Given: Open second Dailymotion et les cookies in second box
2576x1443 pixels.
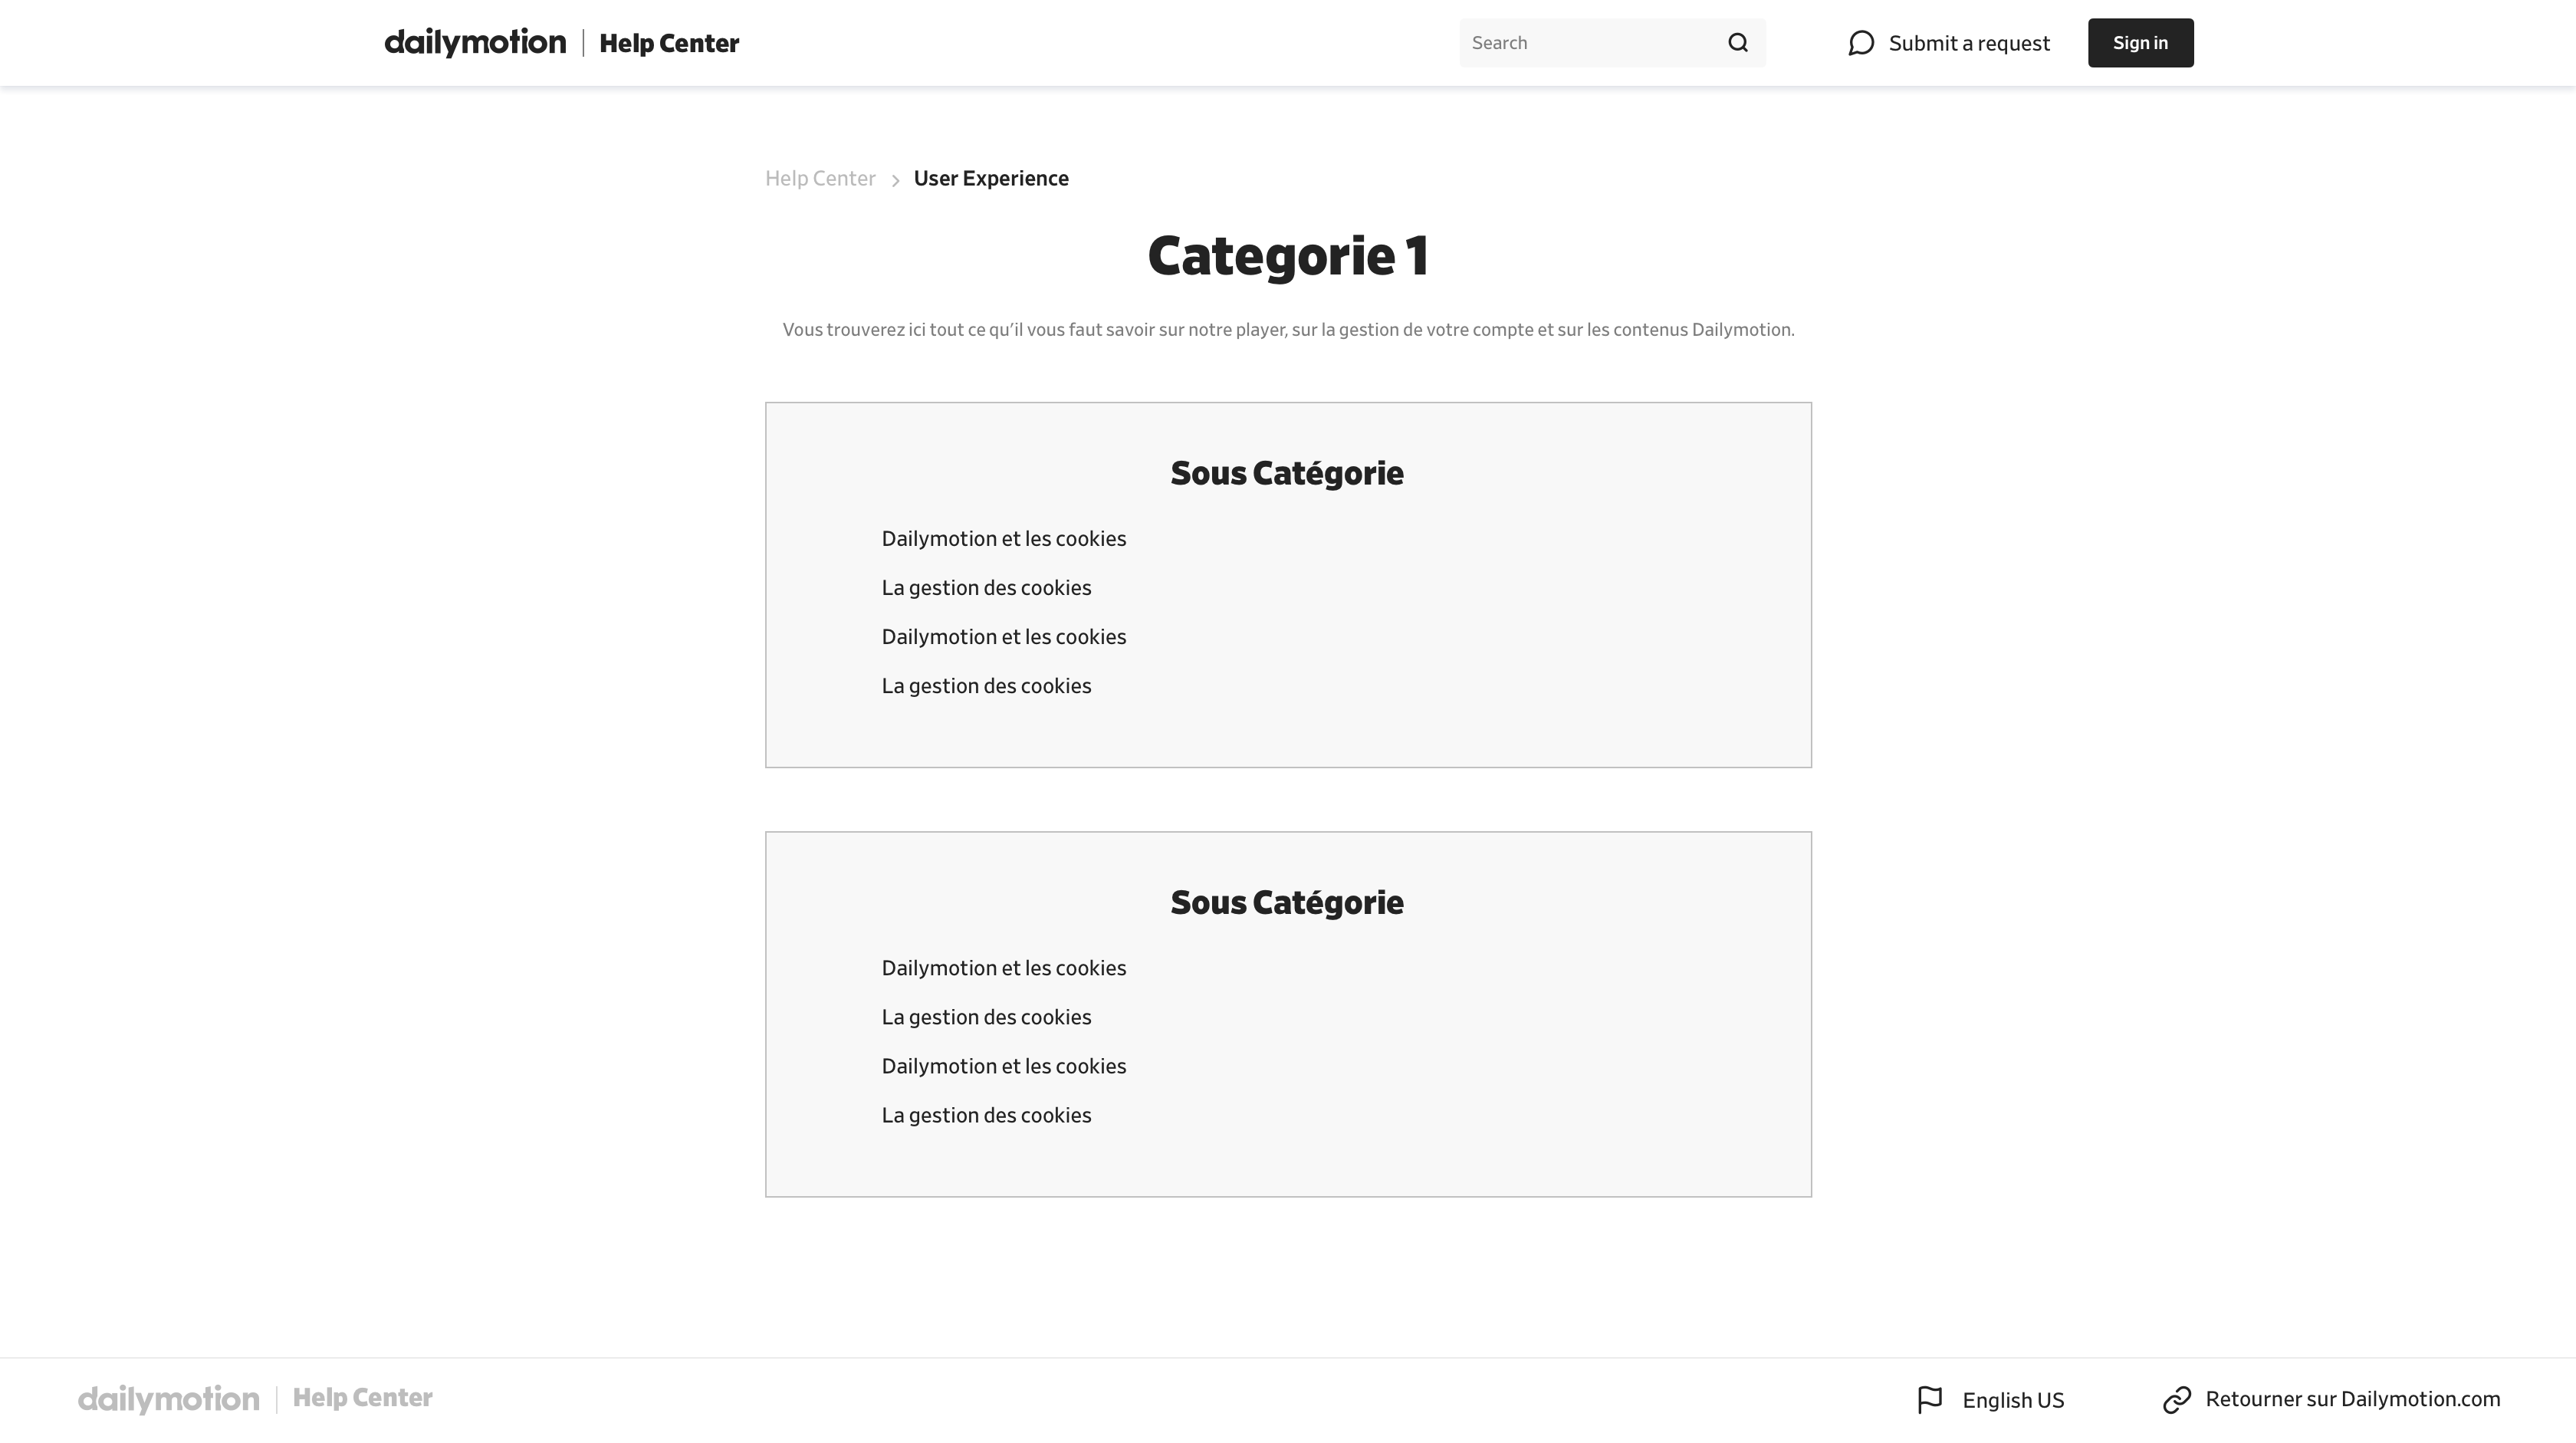Looking at the screenshot, I should pos(1004,1066).
